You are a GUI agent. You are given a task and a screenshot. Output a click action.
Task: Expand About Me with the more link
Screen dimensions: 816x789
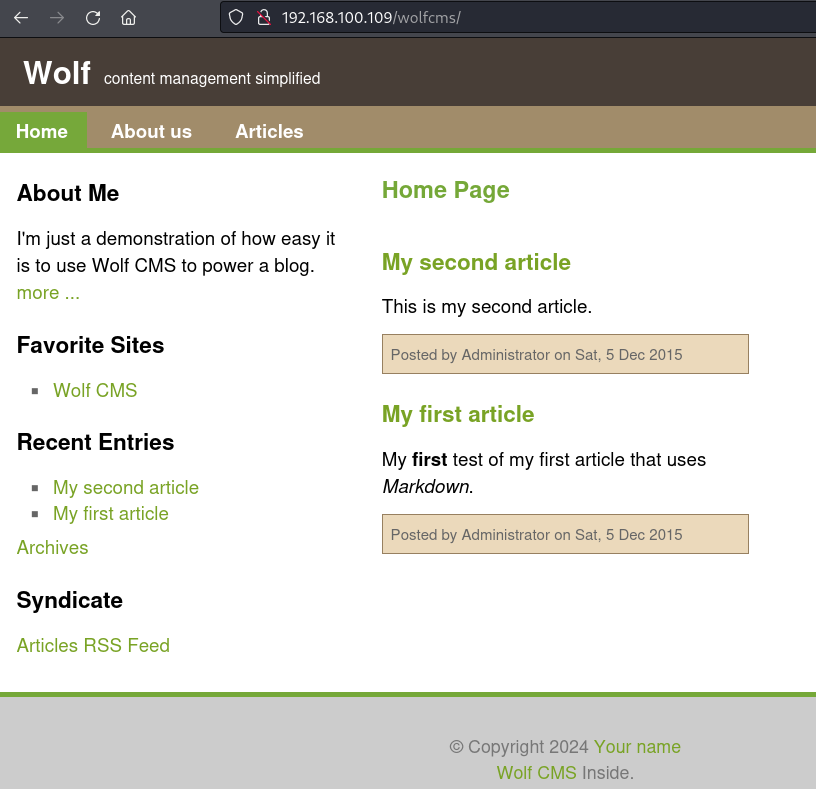coord(48,293)
